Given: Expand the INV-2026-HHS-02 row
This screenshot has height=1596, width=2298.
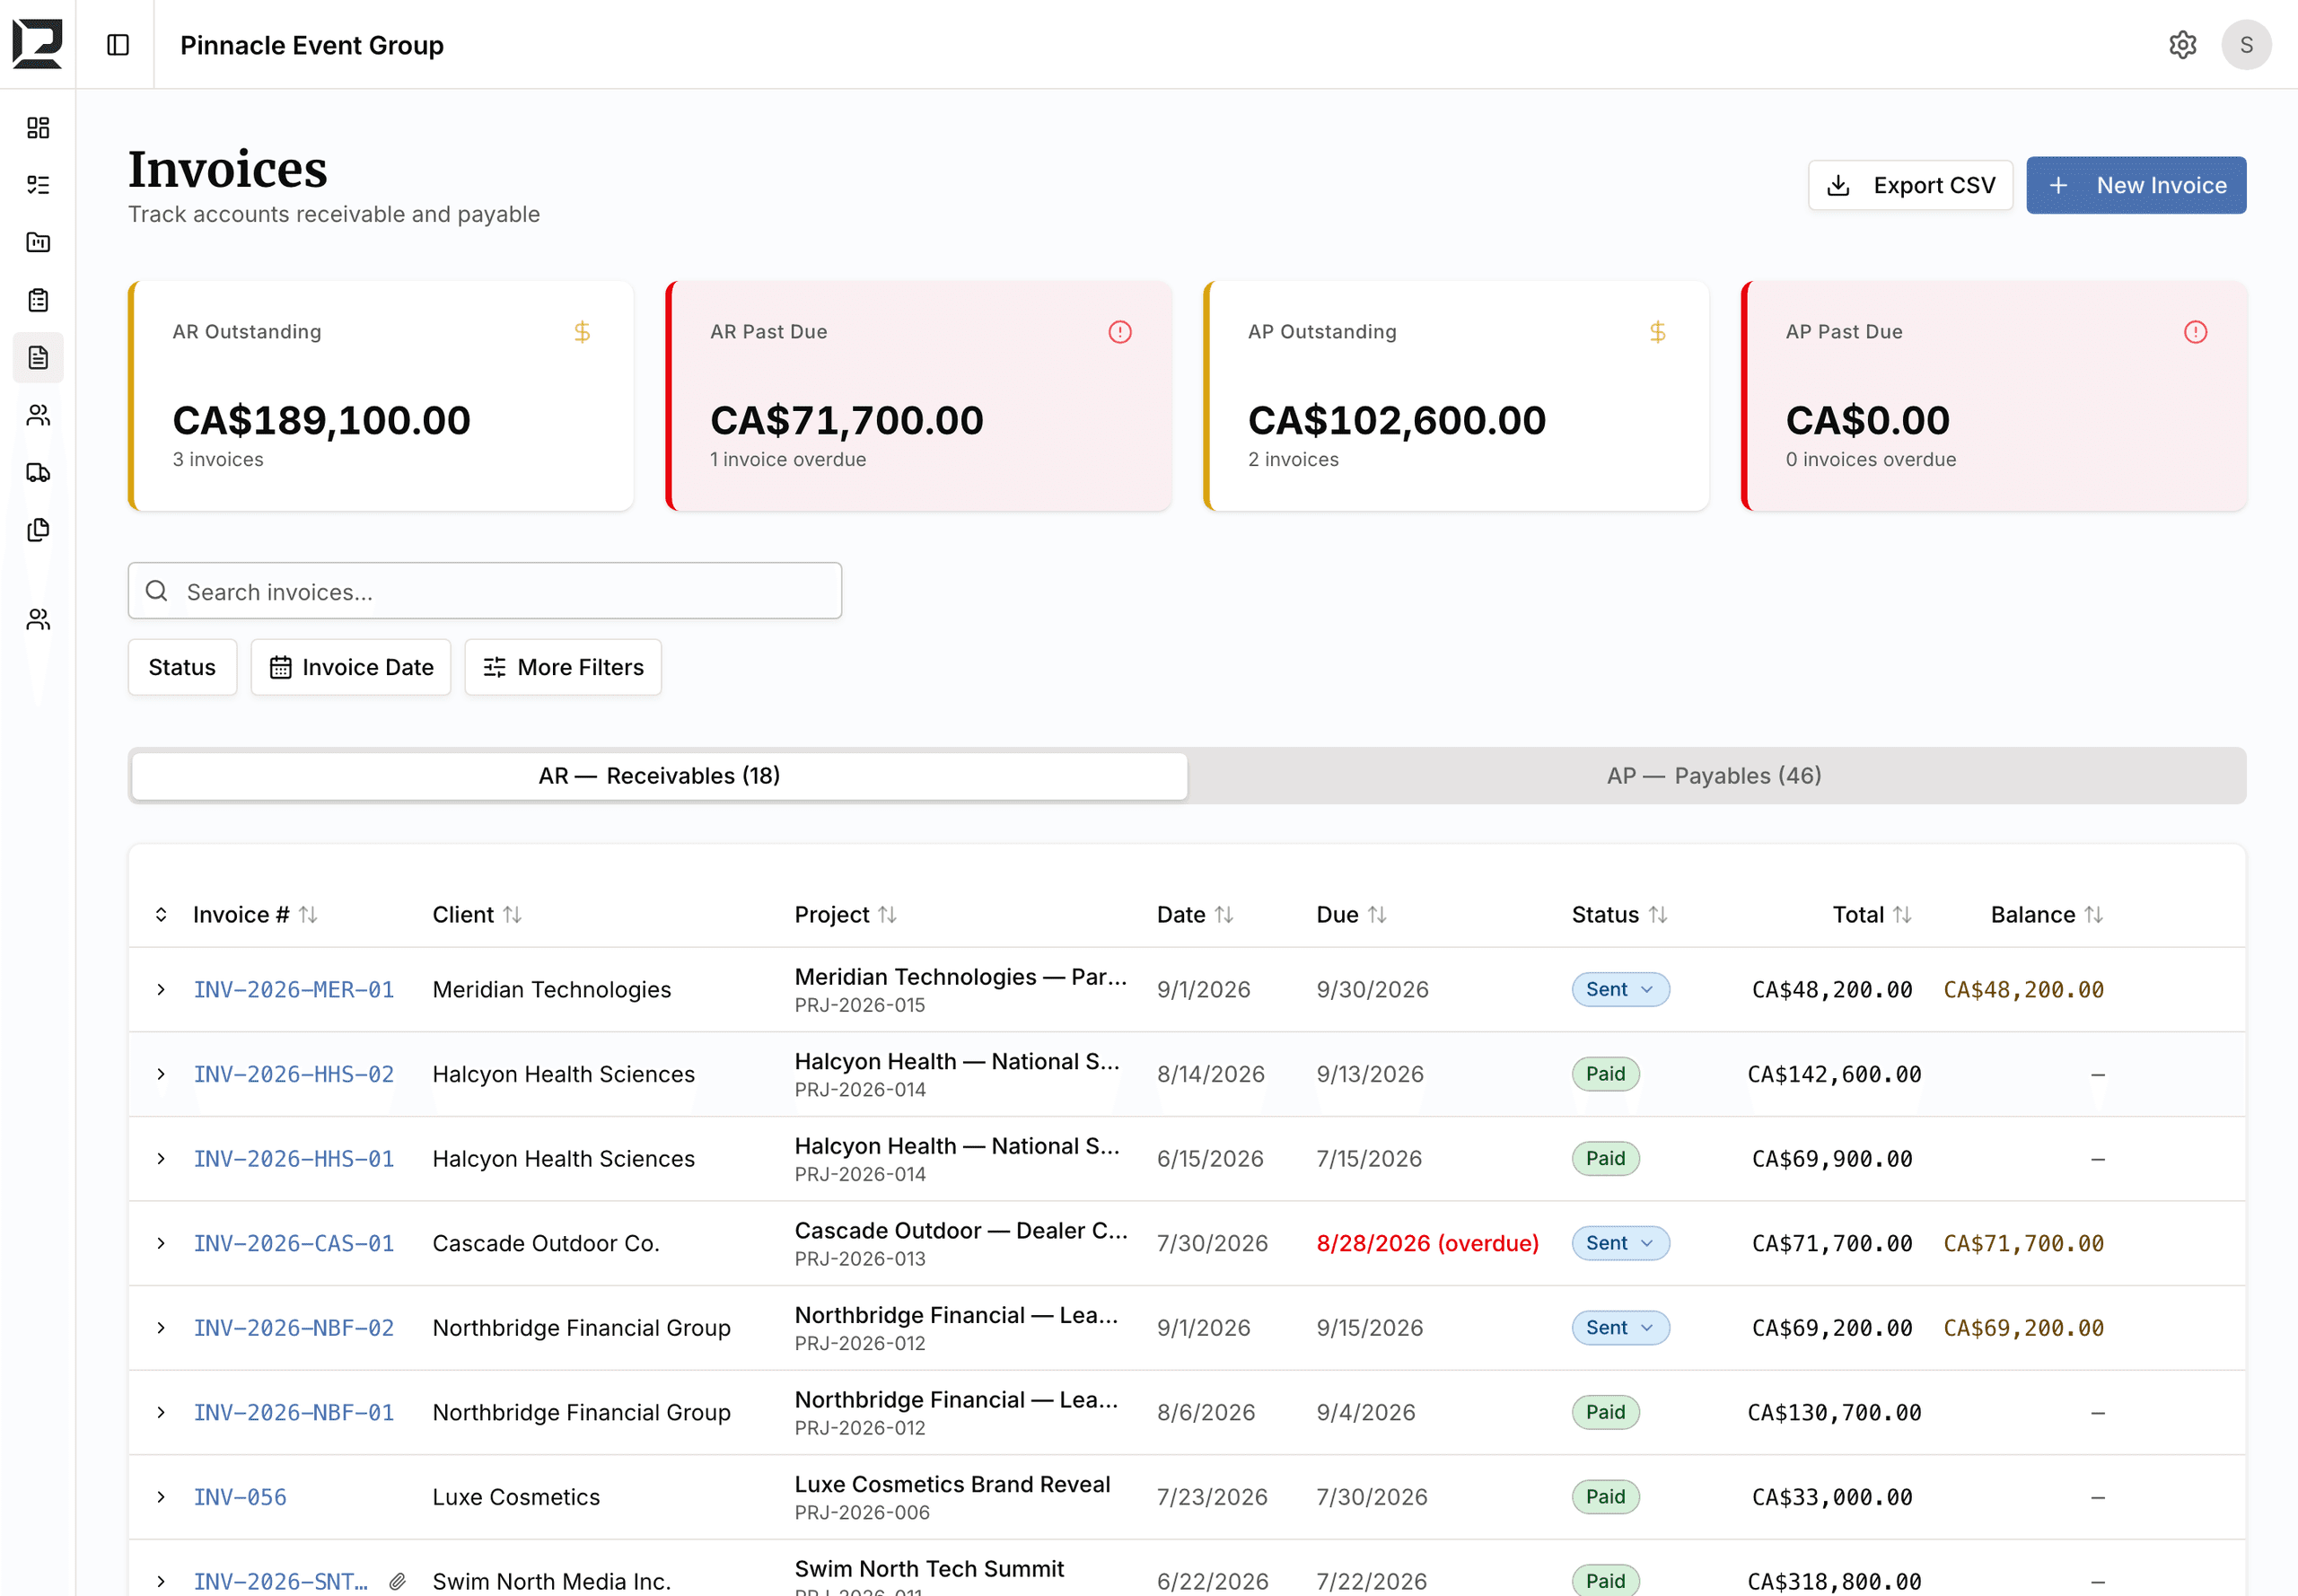Looking at the screenshot, I should pos(161,1074).
